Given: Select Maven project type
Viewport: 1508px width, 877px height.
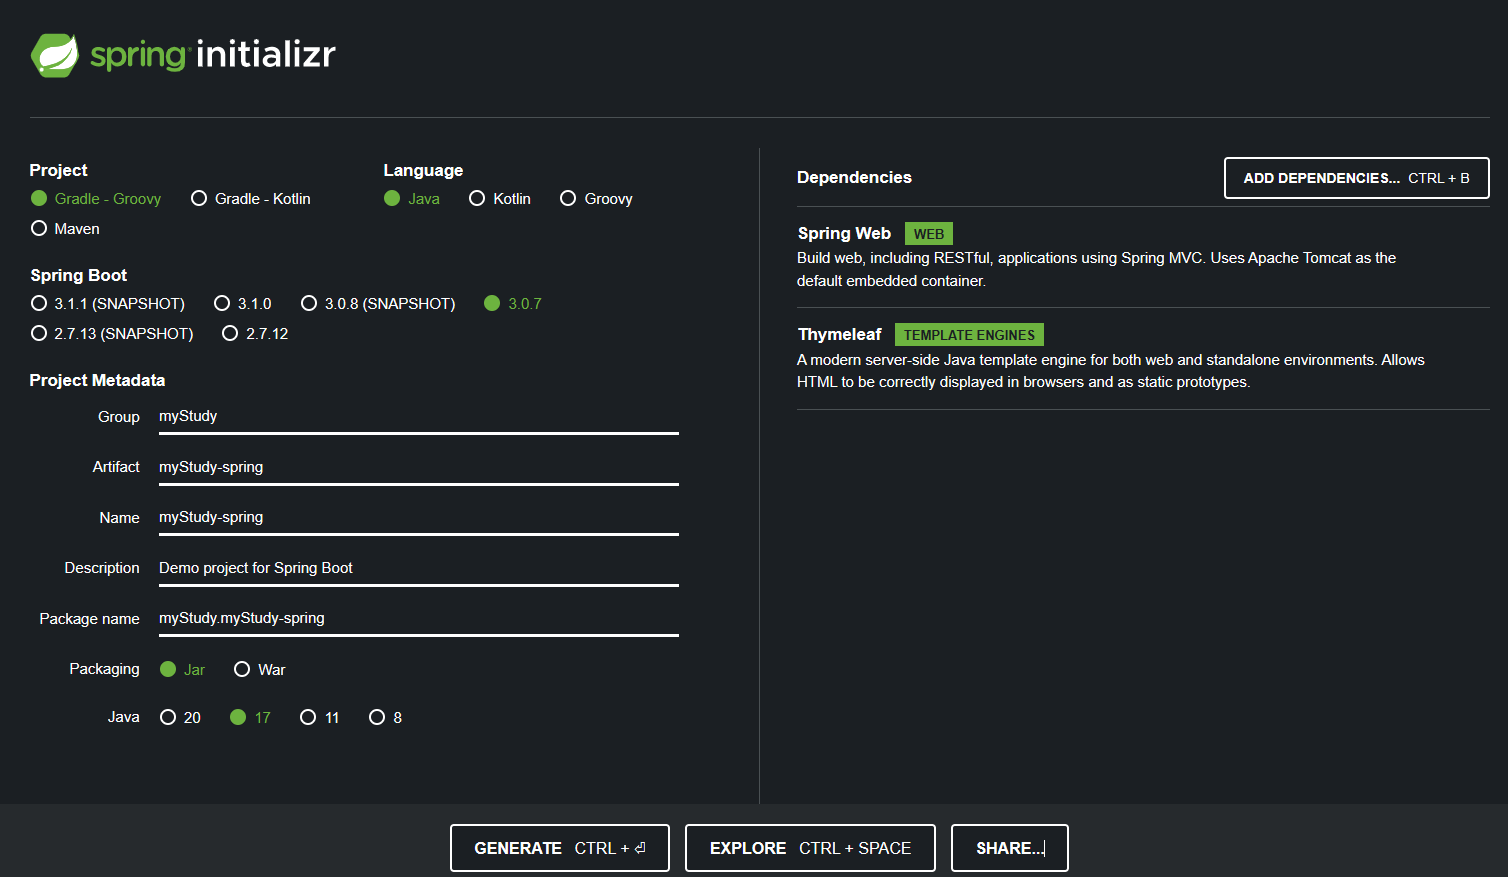Looking at the screenshot, I should tap(65, 229).
